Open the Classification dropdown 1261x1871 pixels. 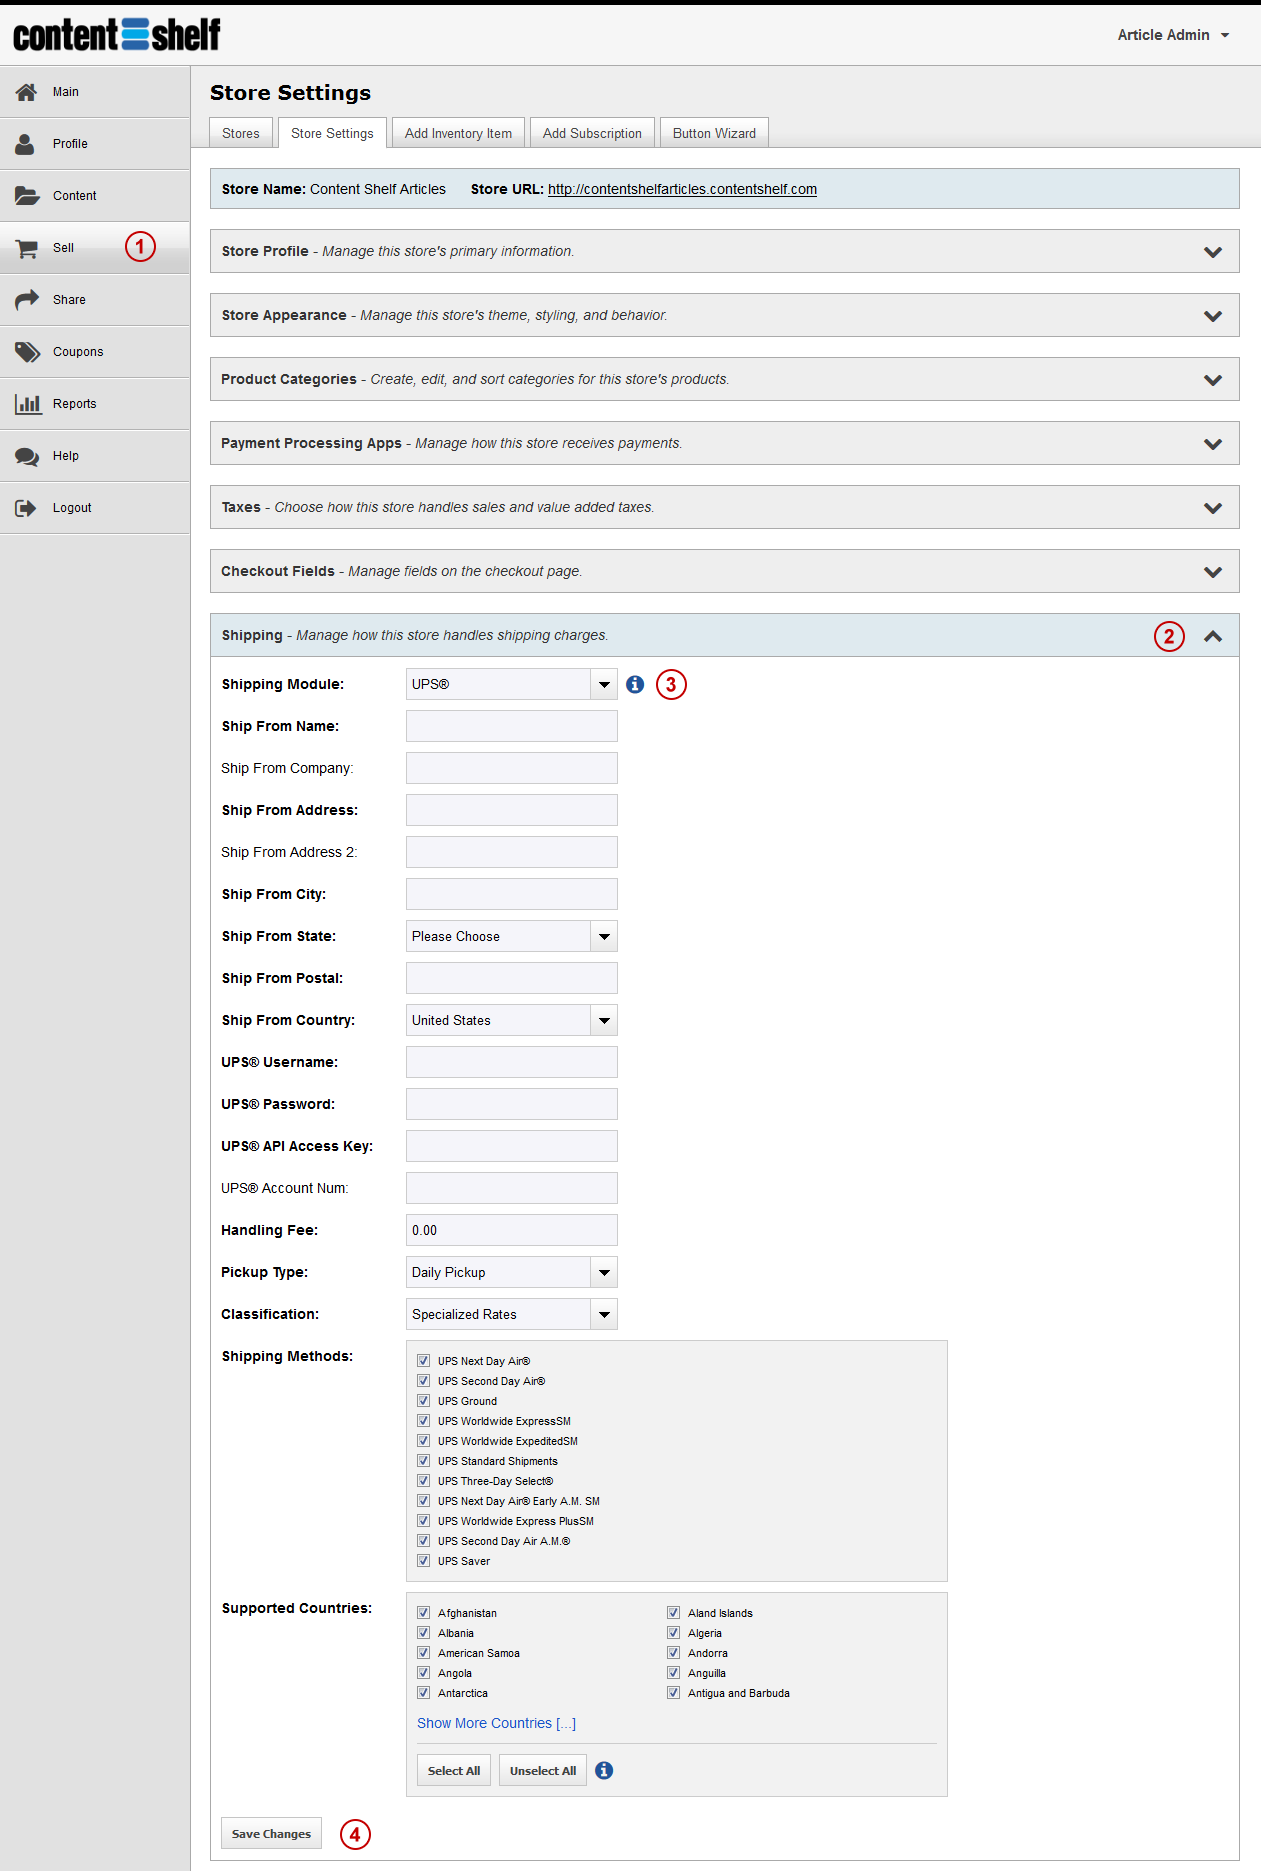point(512,1314)
